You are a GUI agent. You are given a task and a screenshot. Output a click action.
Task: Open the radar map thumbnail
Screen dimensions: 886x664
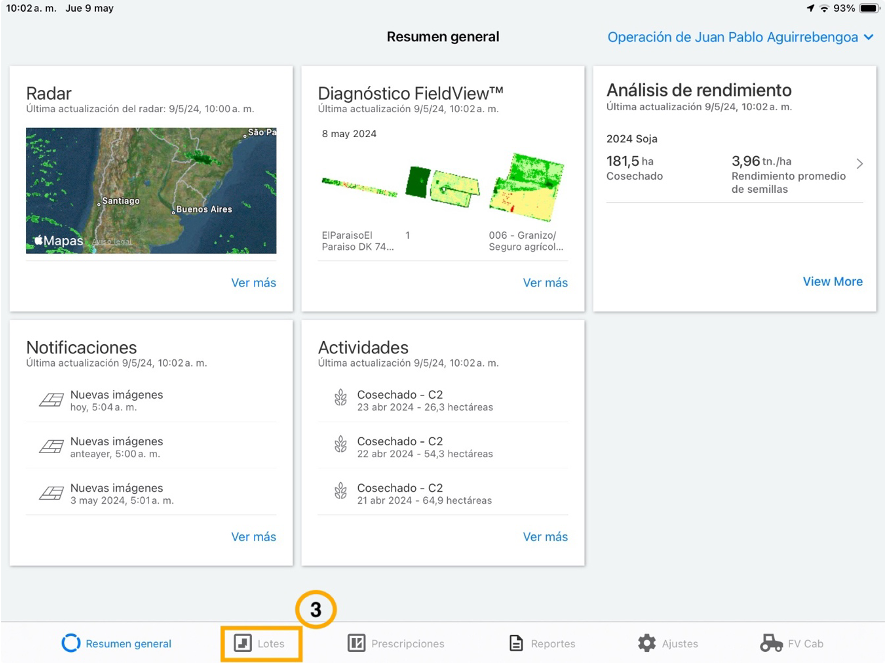point(151,190)
